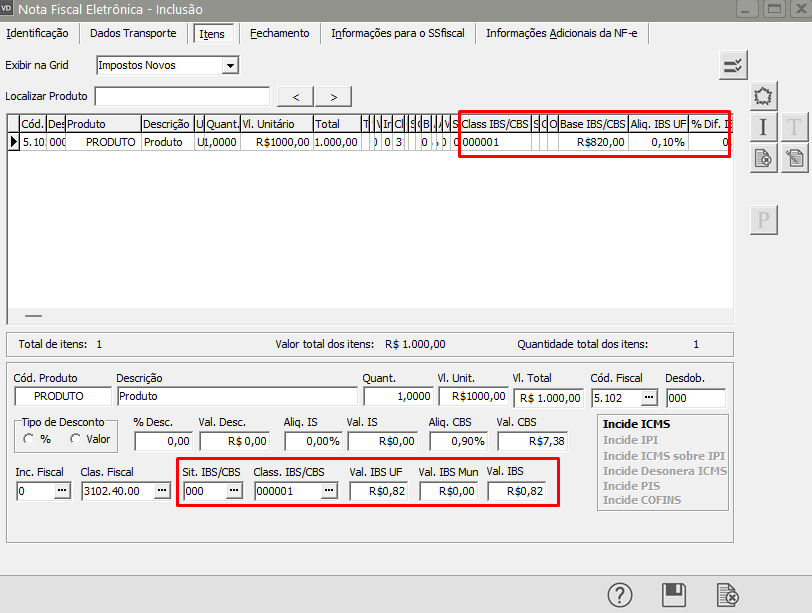Viewport: 812px width, 613px height.
Task: Switch to the Fechamento tab
Action: point(279,33)
